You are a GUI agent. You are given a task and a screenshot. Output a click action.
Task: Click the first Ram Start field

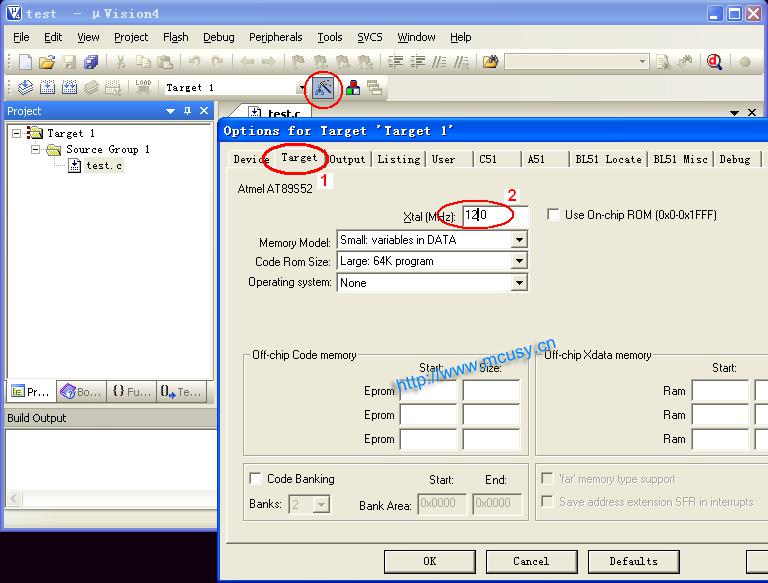point(720,391)
